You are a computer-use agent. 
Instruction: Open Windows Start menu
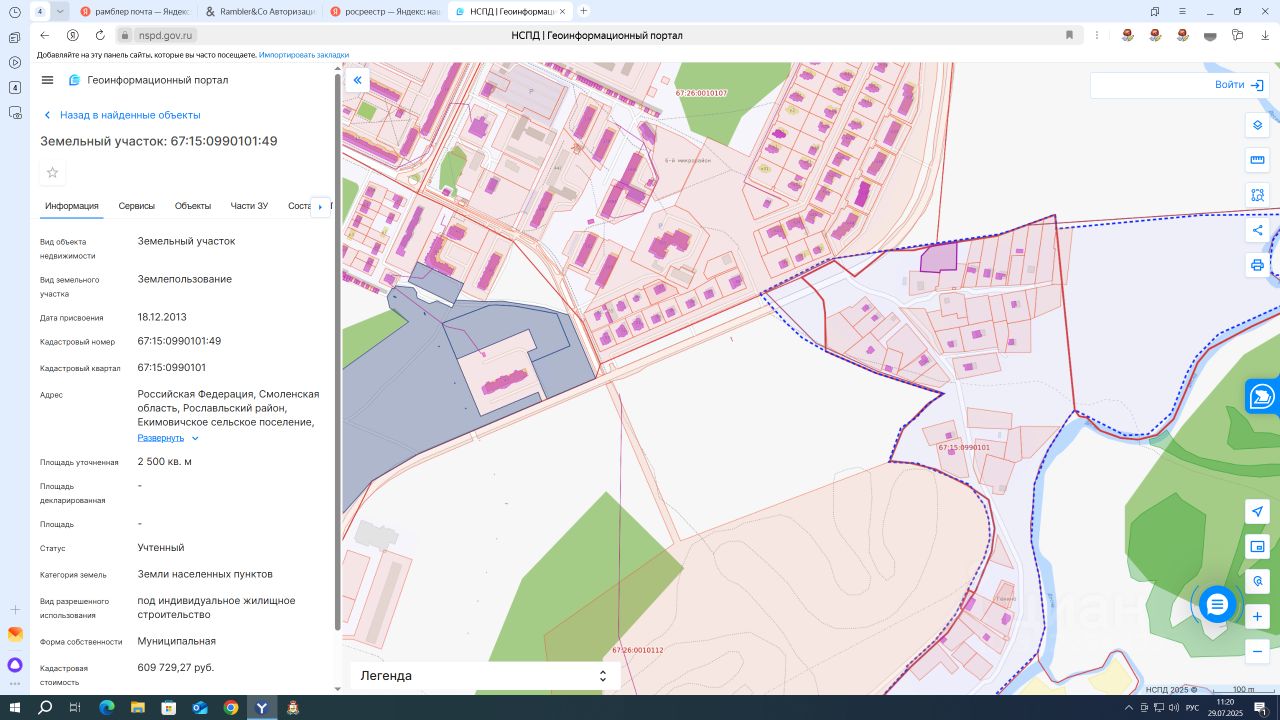(x=15, y=708)
